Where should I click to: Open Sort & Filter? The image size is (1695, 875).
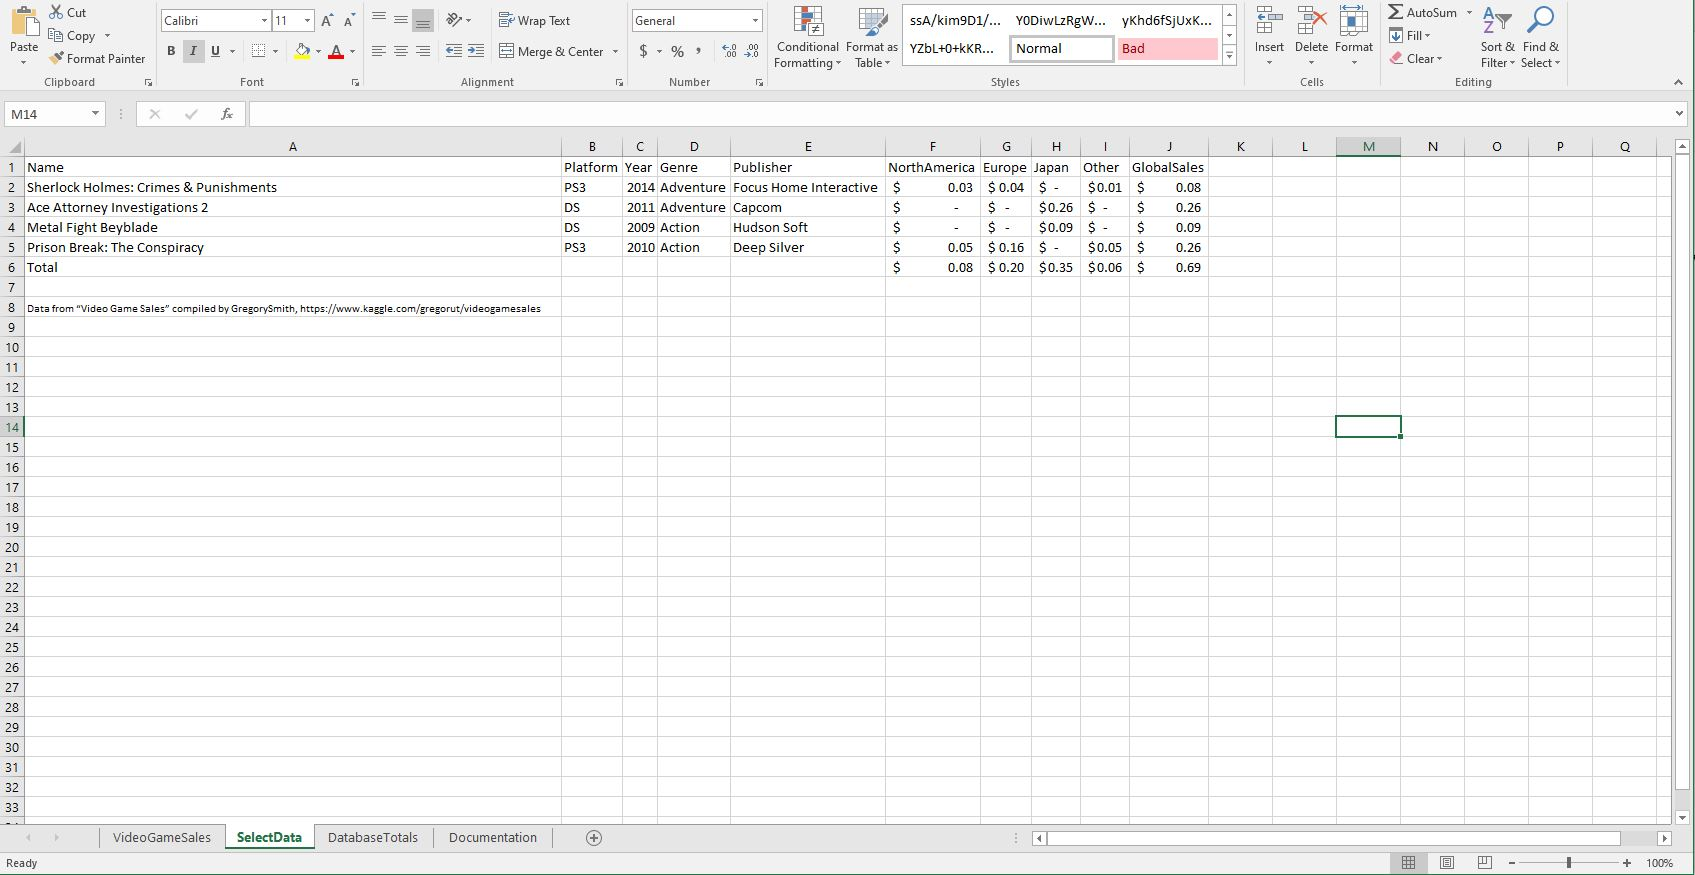pyautogui.click(x=1497, y=38)
